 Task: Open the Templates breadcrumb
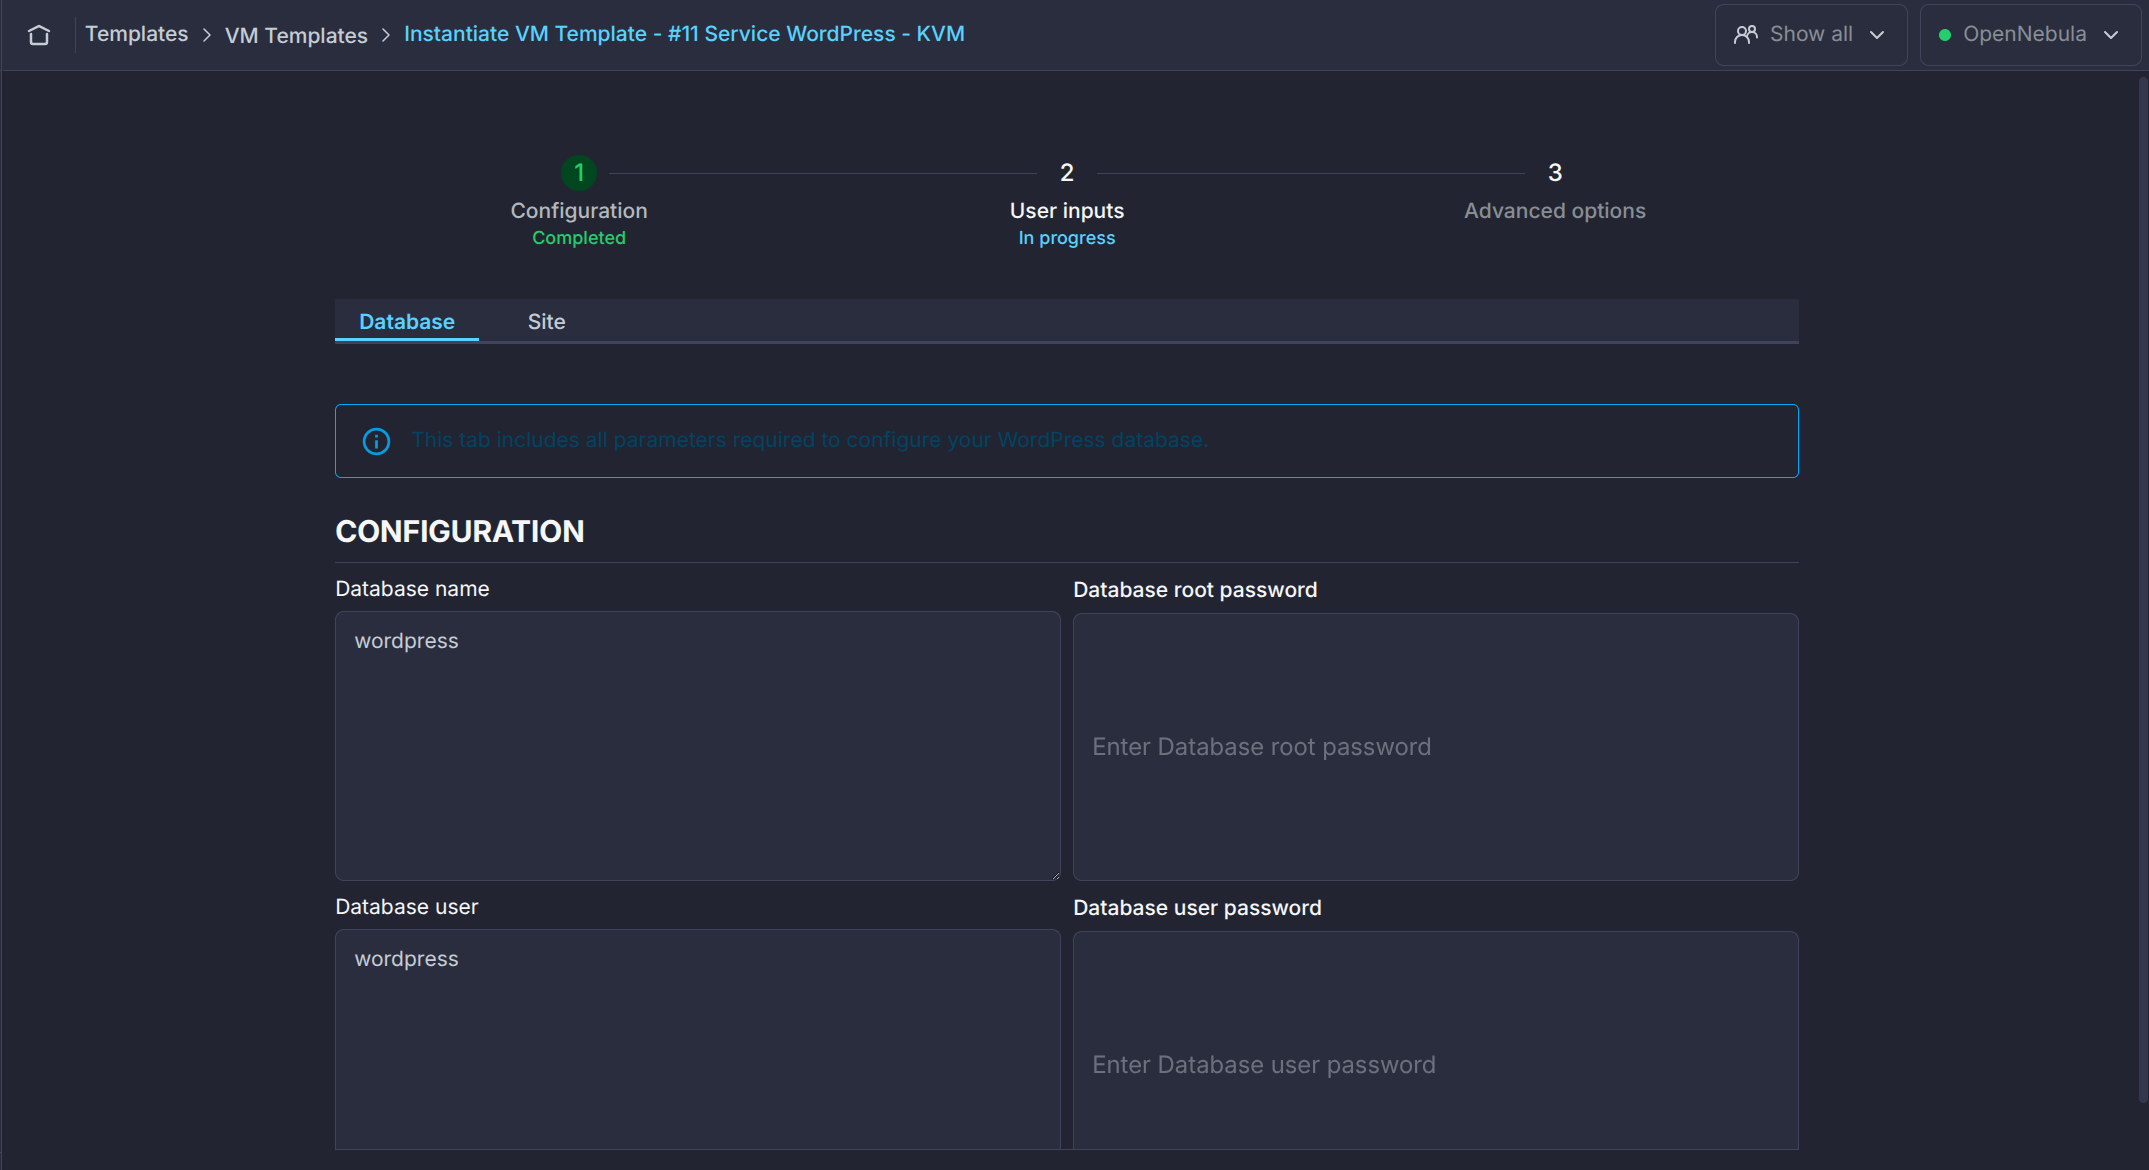pyautogui.click(x=136, y=34)
